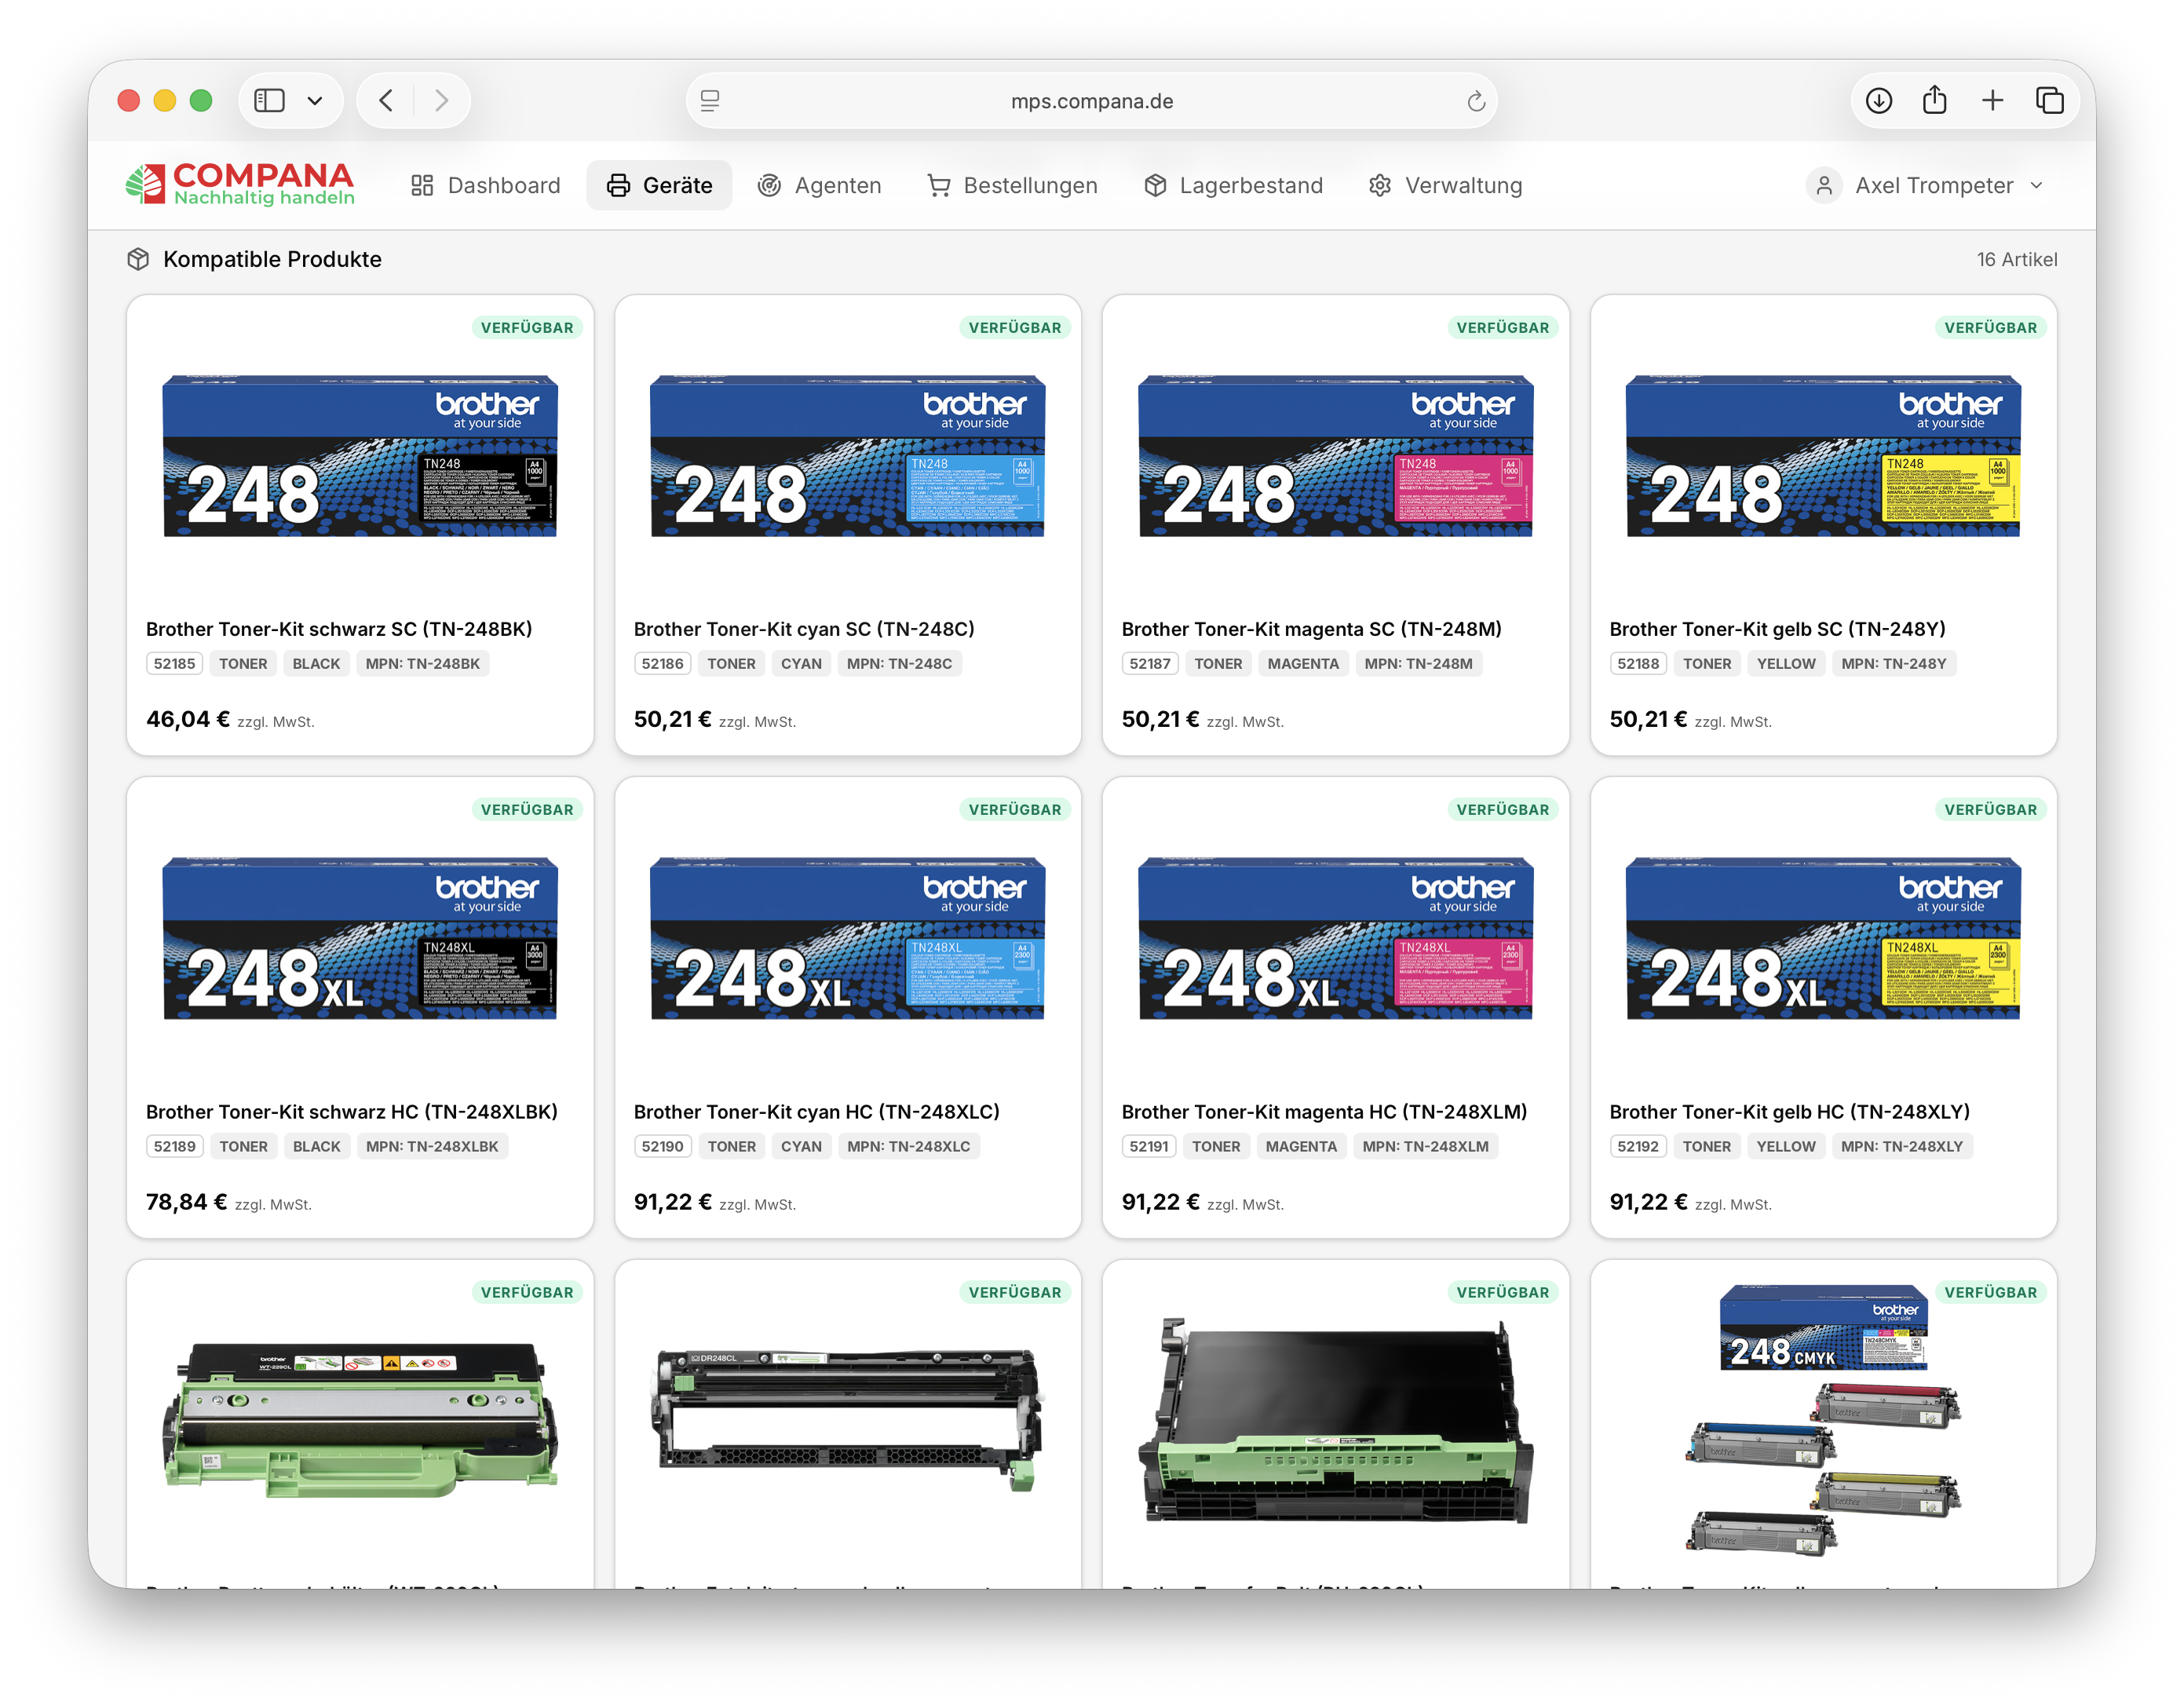Click article number tag 52188

1638,663
